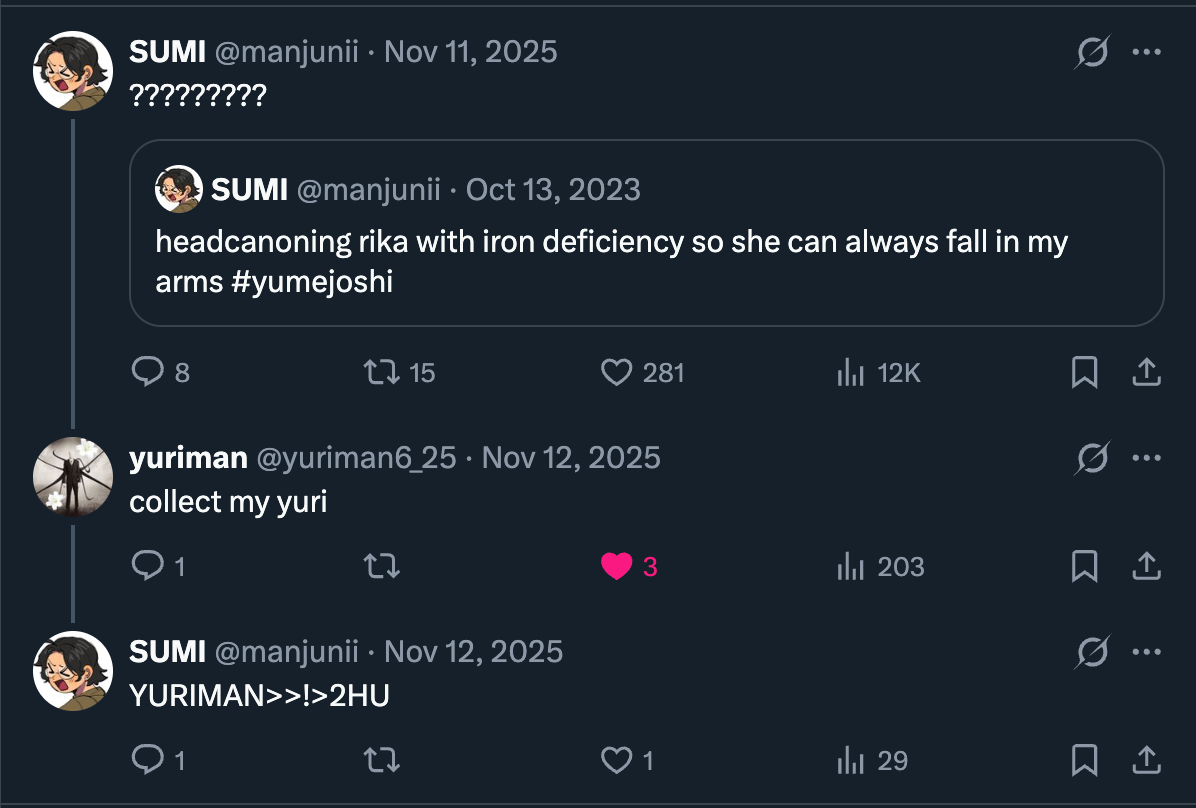1196x808 pixels.
Task: Open yuriman's profile via @yuriman6_25 handle
Action: 357,458
